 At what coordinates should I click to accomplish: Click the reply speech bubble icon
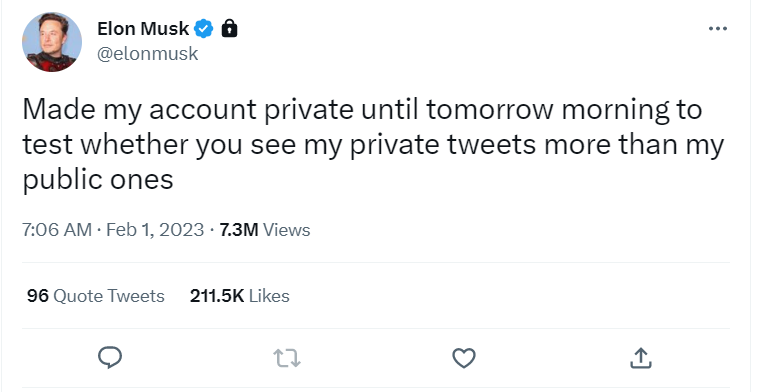(110, 358)
